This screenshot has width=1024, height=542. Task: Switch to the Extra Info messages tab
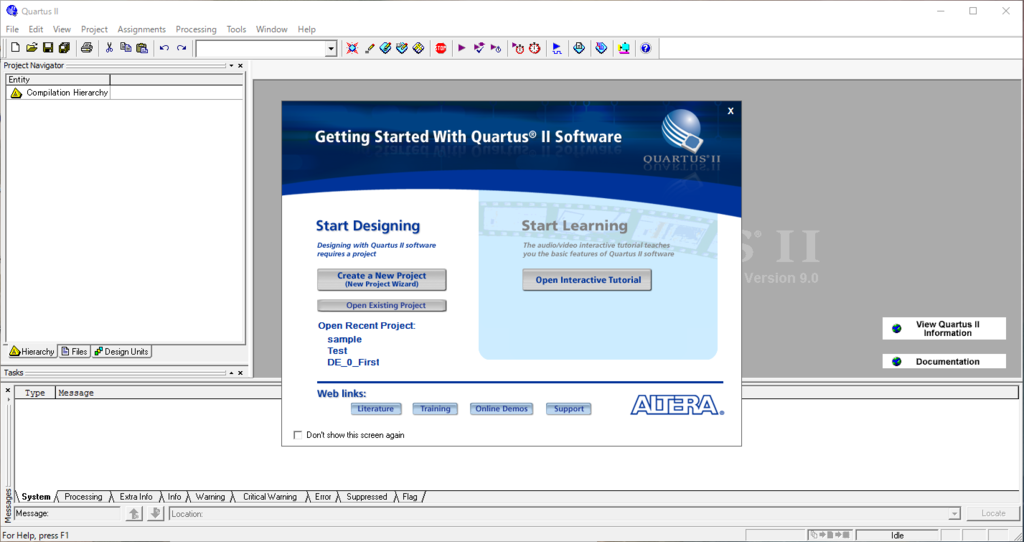(136, 497)
